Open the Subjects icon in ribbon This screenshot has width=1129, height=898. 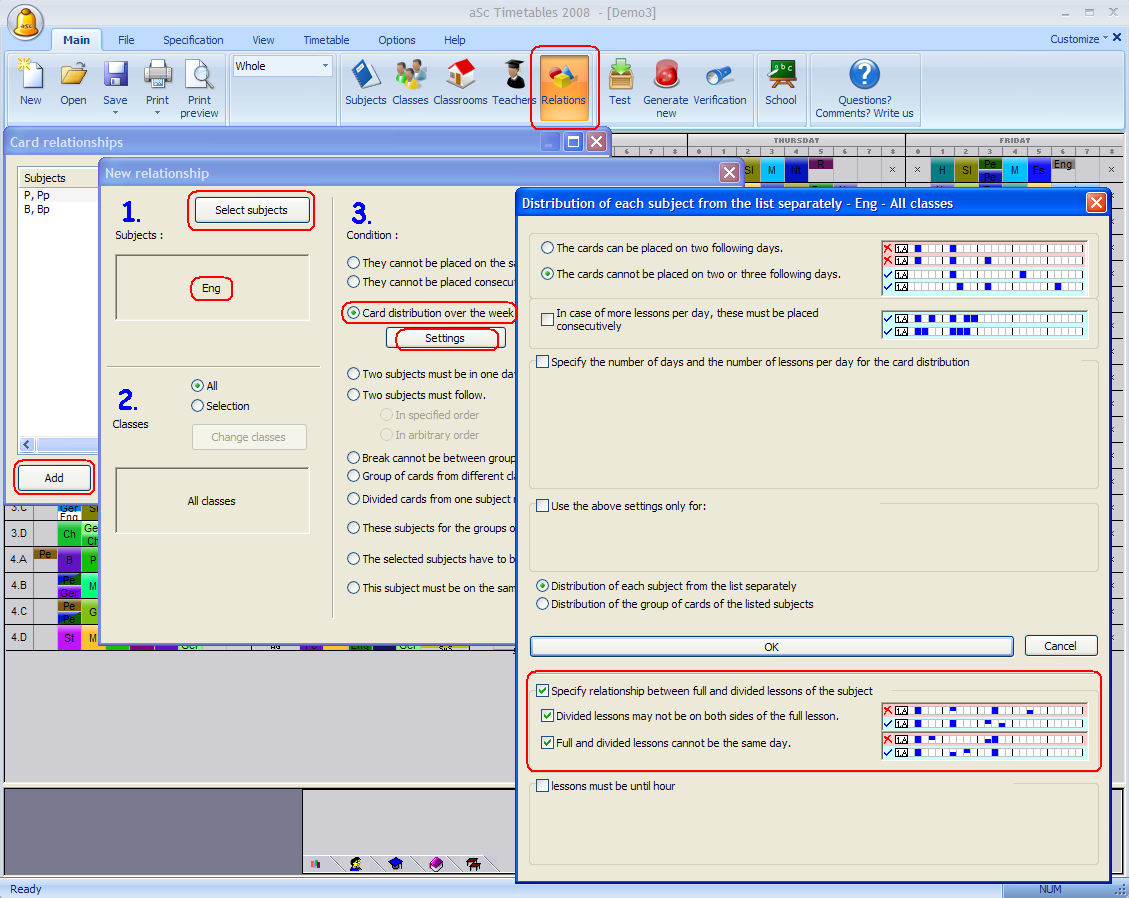pyautogui.click(x=365, y=76)
